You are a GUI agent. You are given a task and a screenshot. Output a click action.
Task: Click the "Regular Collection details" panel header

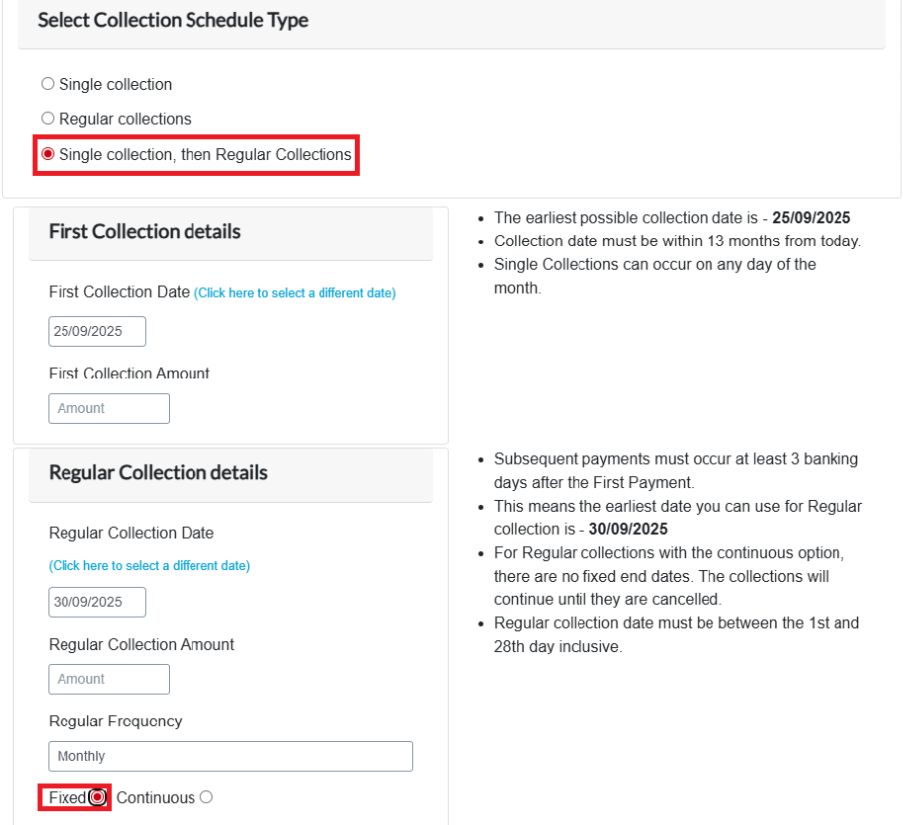point(158,473)
